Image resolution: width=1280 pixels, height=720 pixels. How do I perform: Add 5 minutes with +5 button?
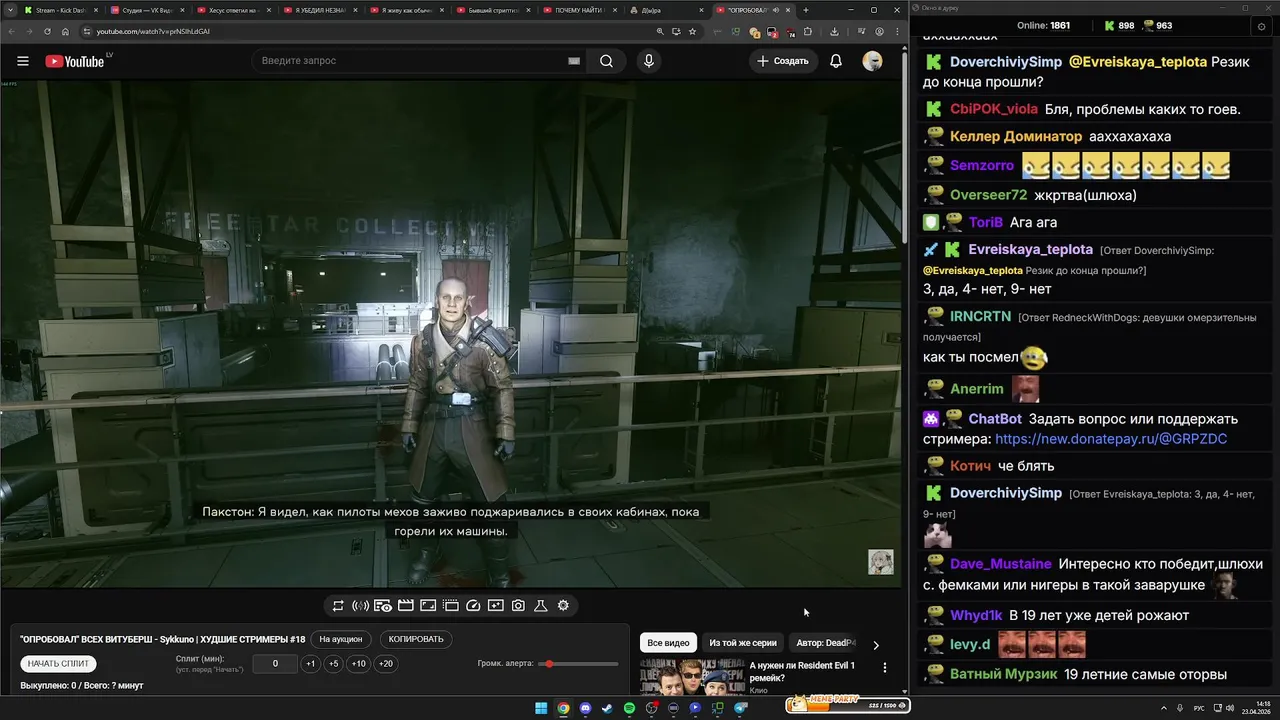[334, 664]
